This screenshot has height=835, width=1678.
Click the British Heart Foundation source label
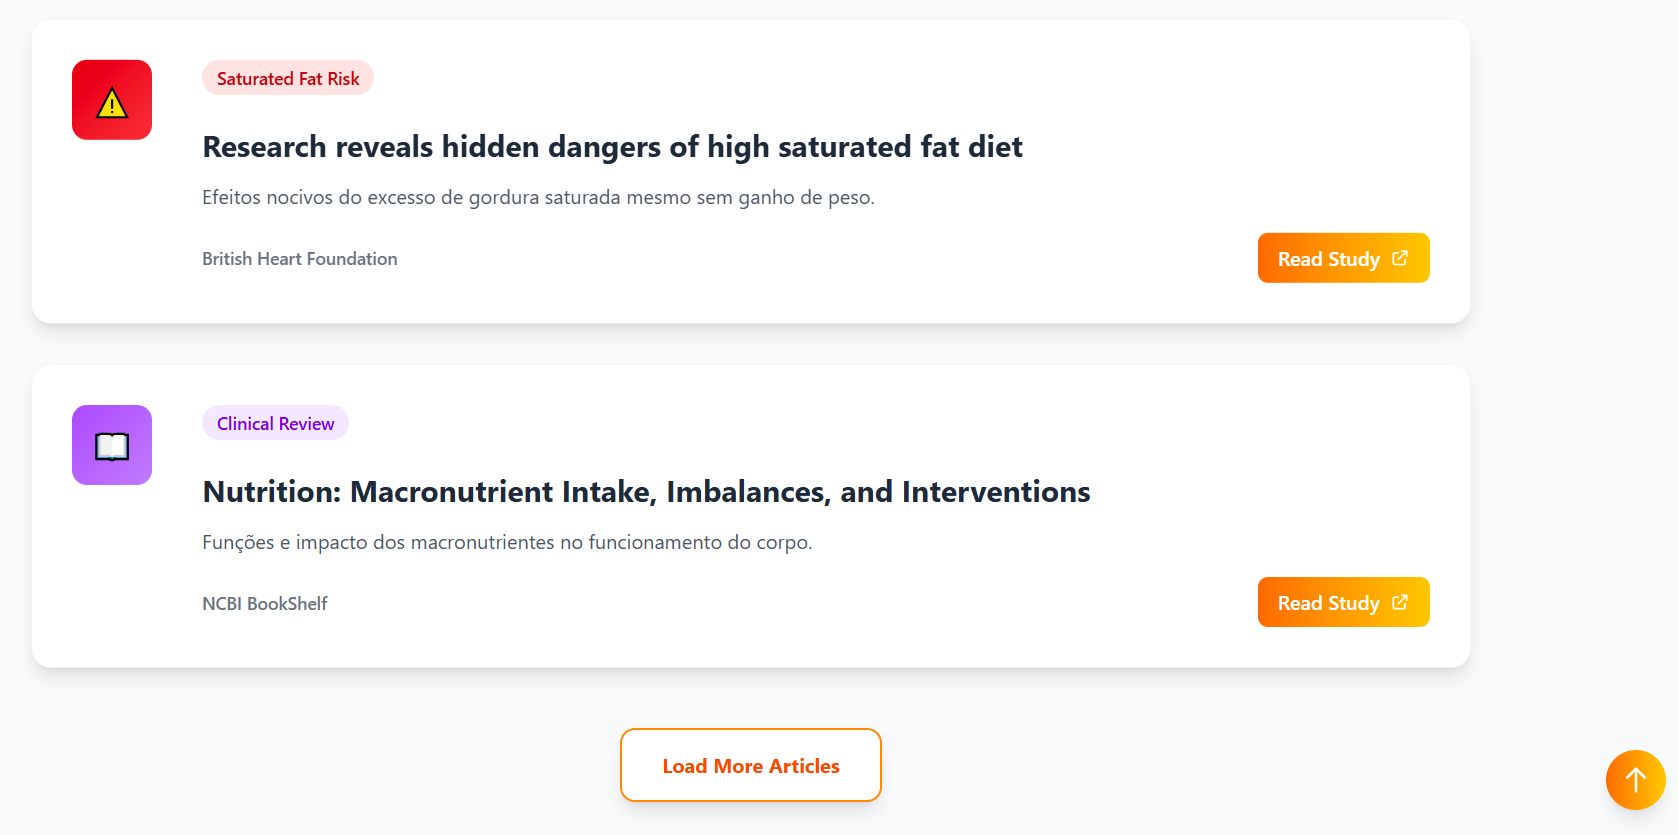(299, 259)
